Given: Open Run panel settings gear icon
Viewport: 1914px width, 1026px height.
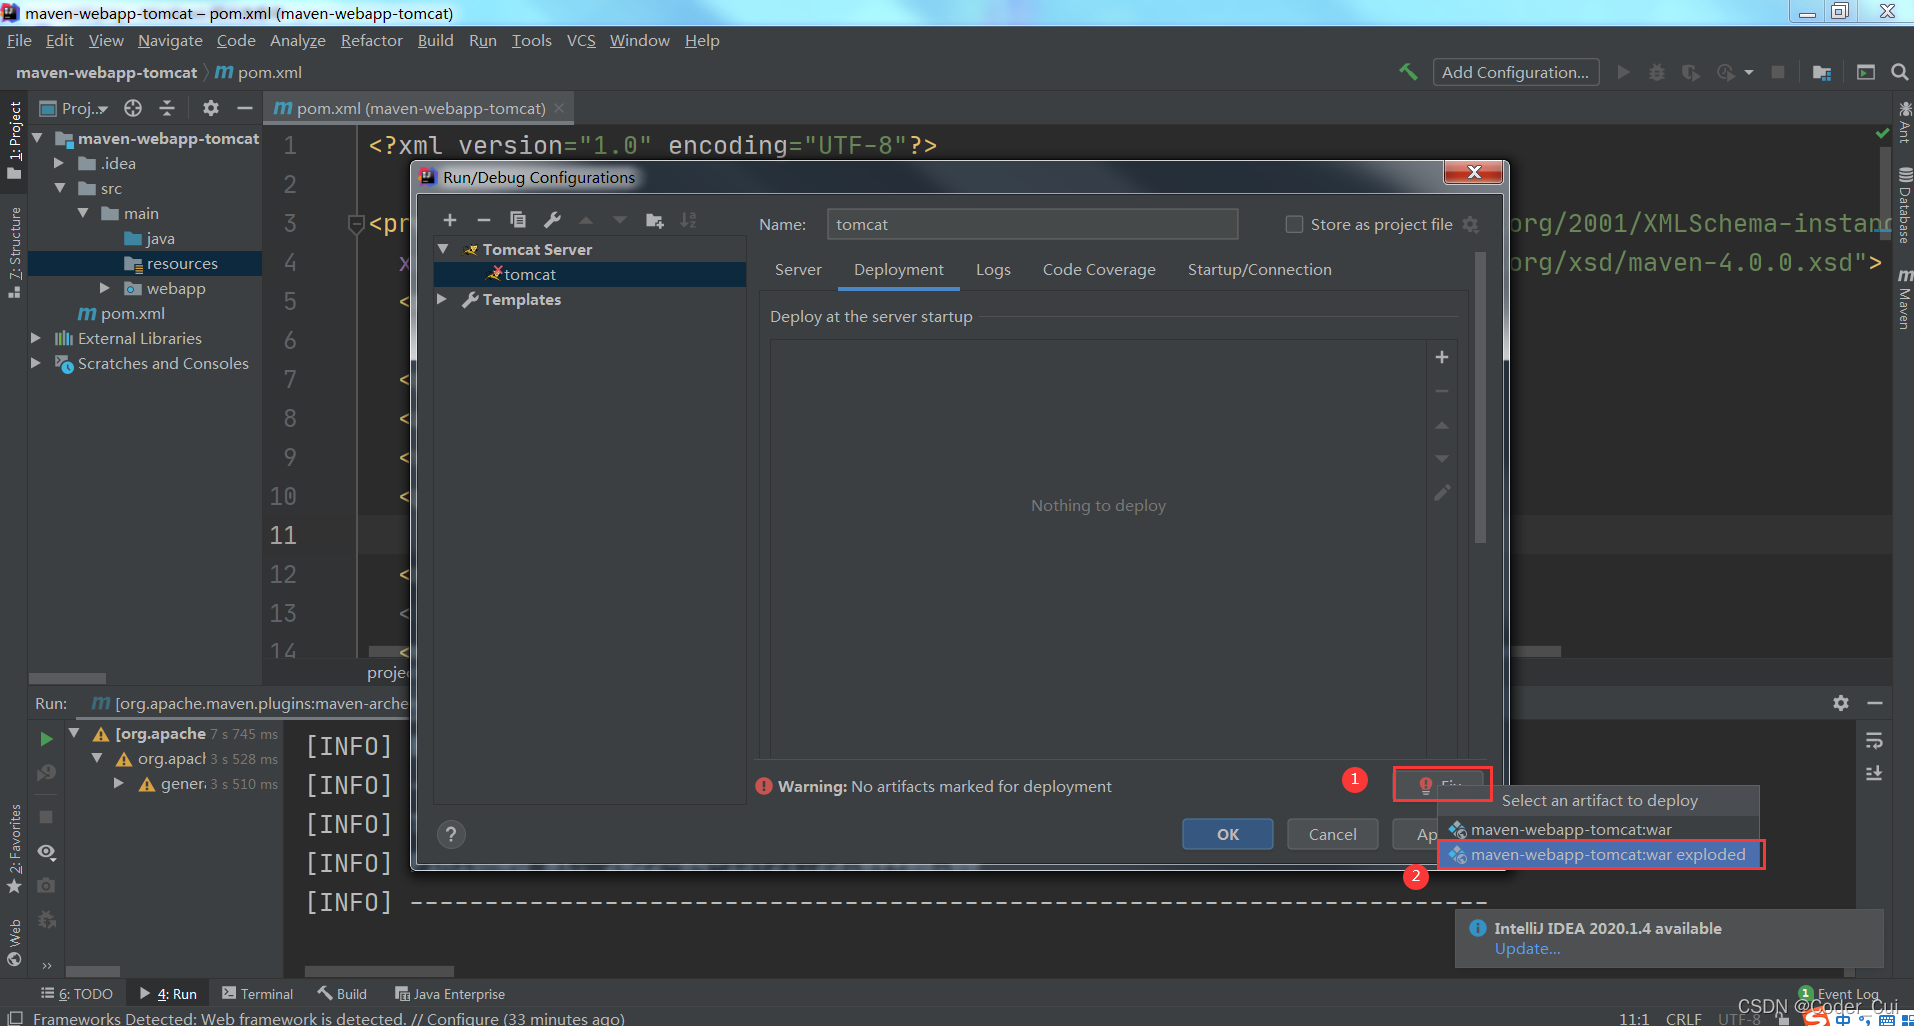Looking at the screenshot, I should pyautogui.click(x=1841, y=703).
